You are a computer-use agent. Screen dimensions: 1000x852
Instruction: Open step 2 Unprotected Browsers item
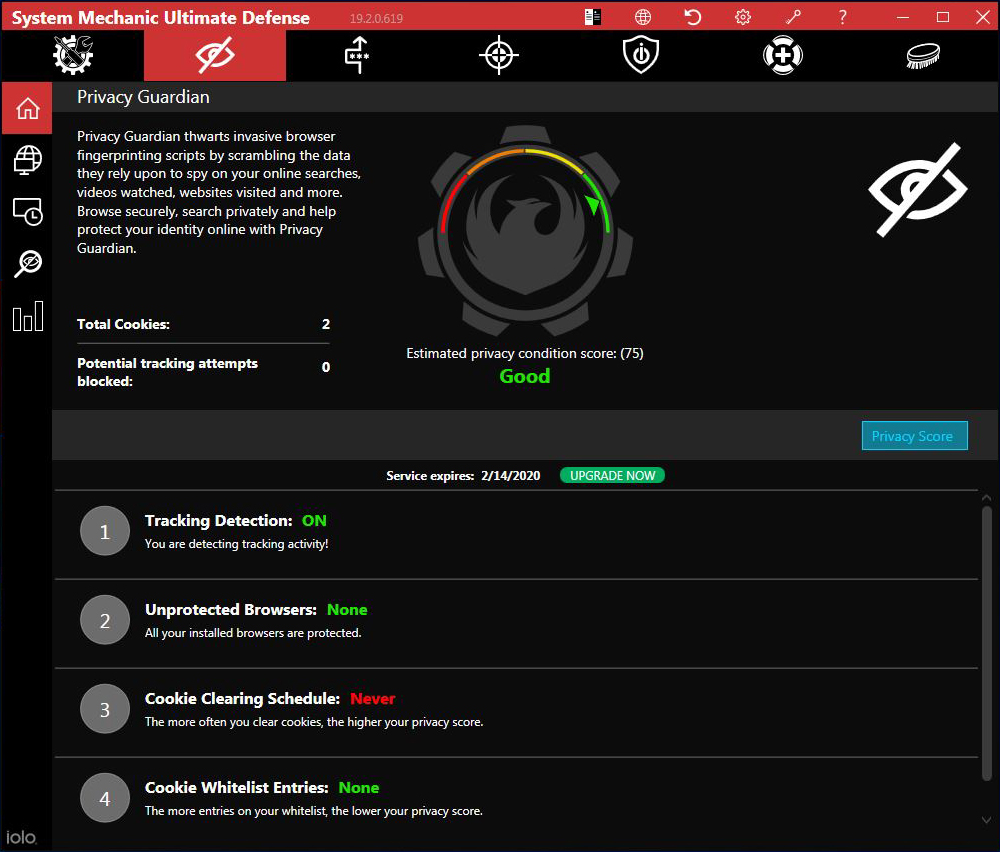[516, 624]
